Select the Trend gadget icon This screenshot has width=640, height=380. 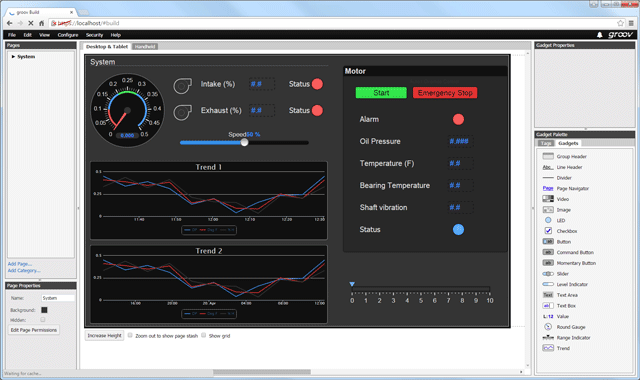click(x=548, y=348)
